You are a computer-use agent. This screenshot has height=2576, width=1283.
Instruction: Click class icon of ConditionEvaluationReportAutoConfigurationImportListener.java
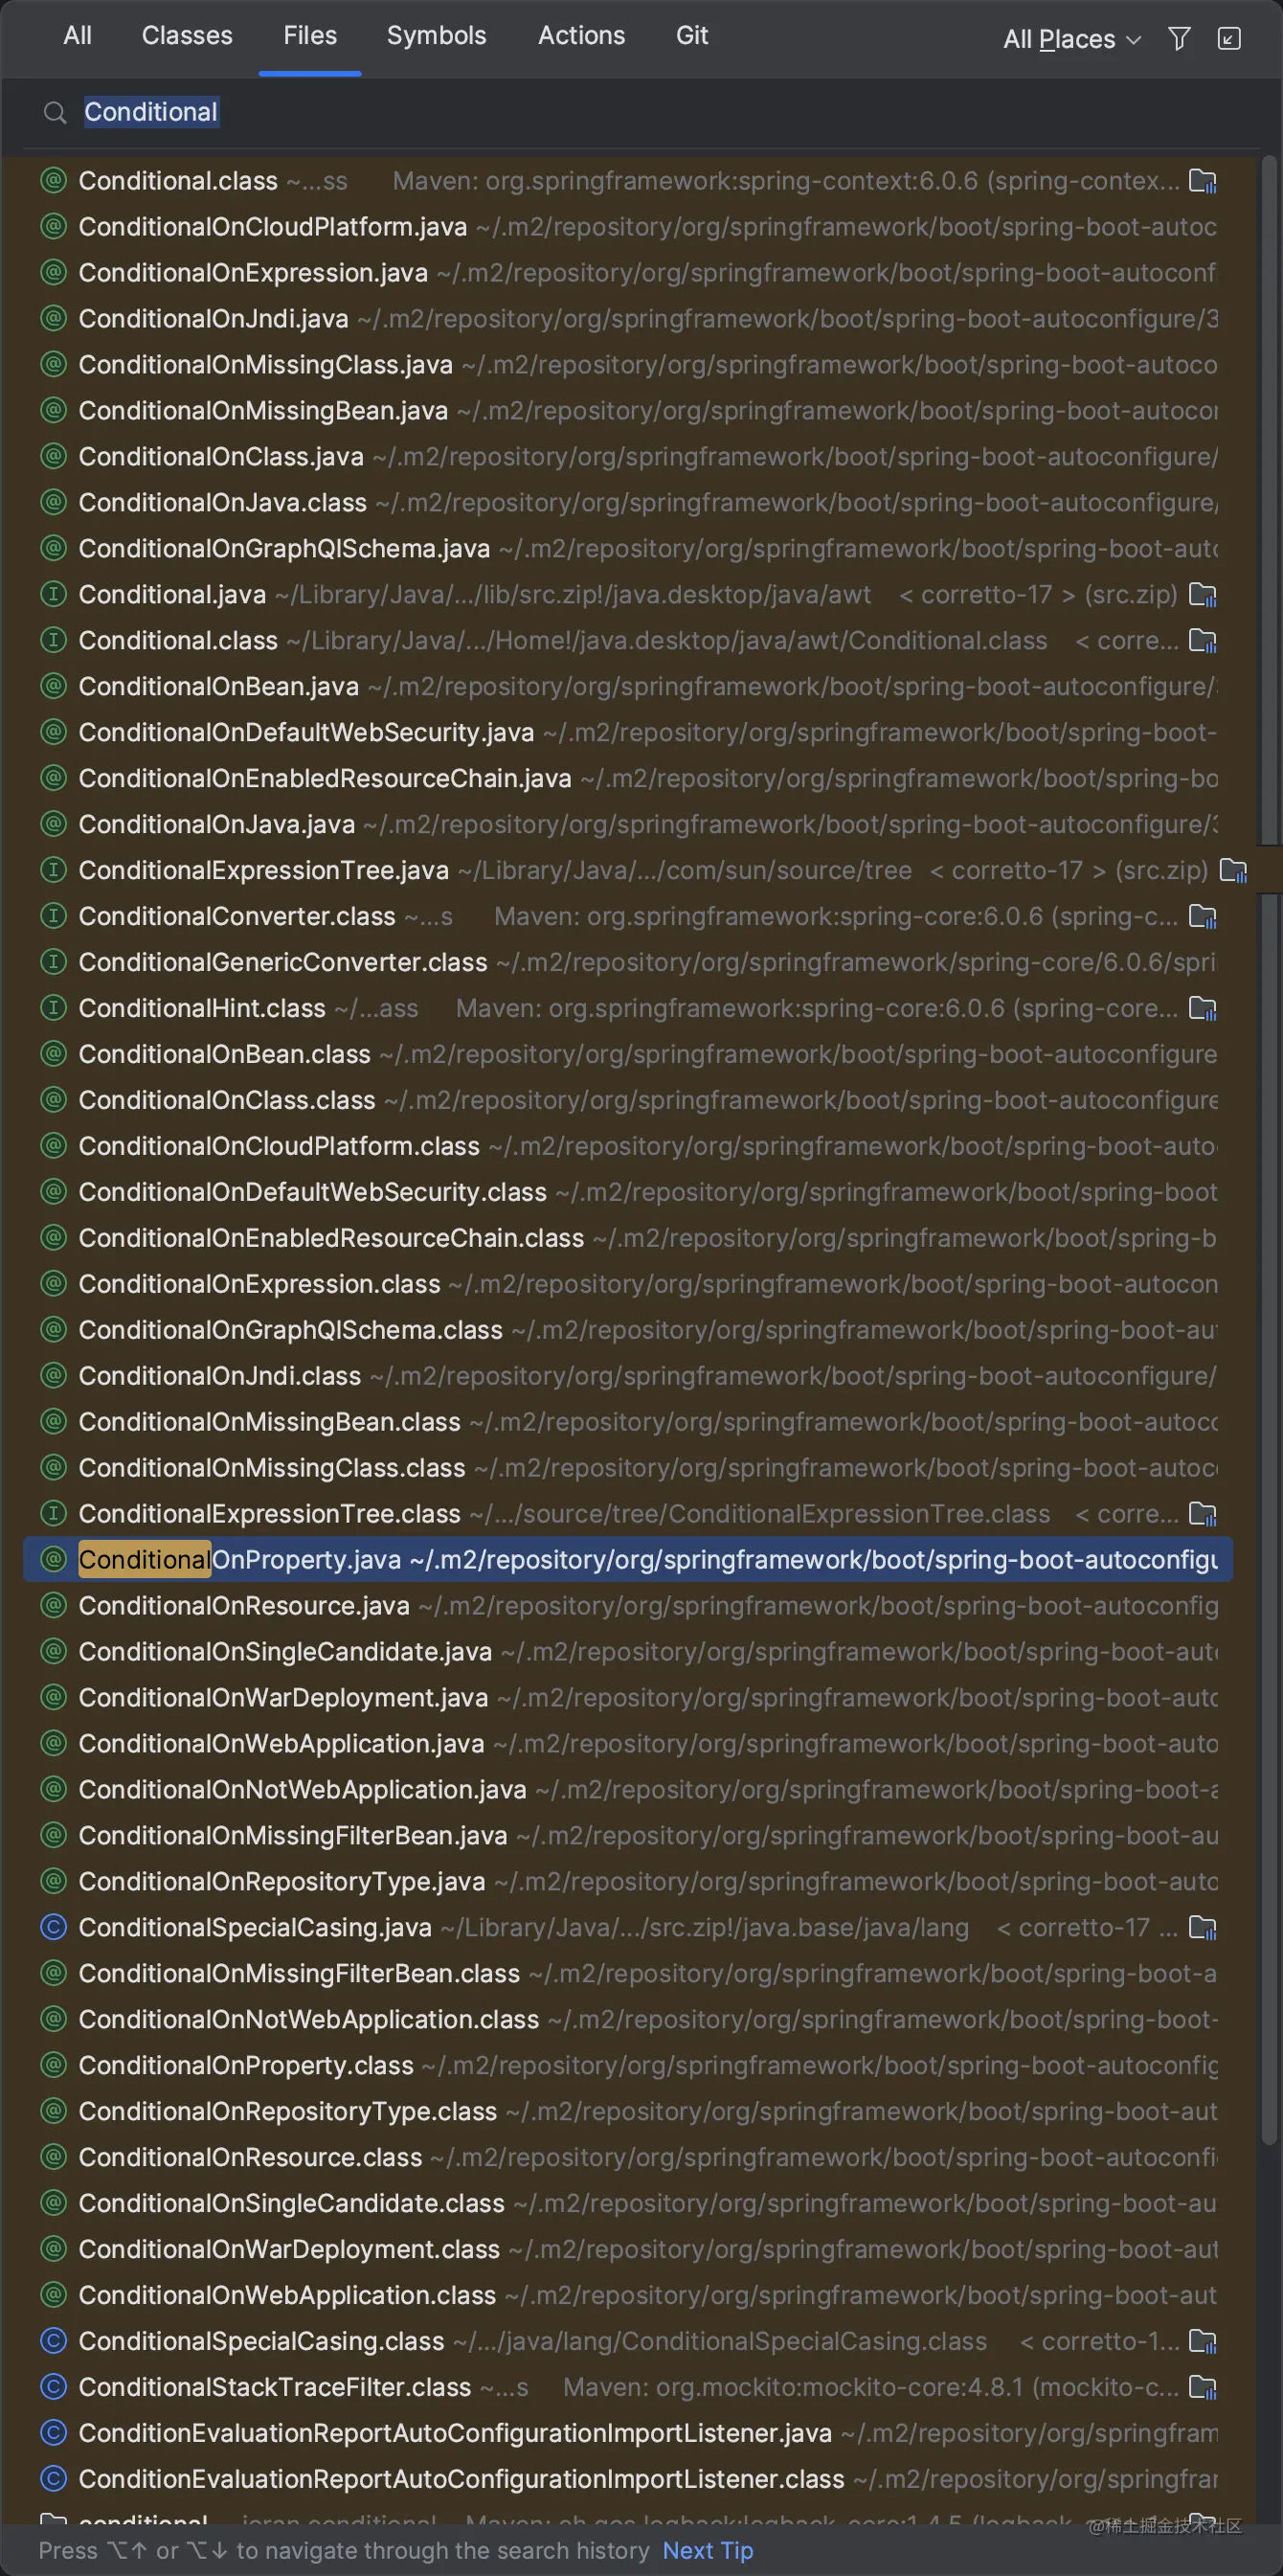coord(53,2434)
